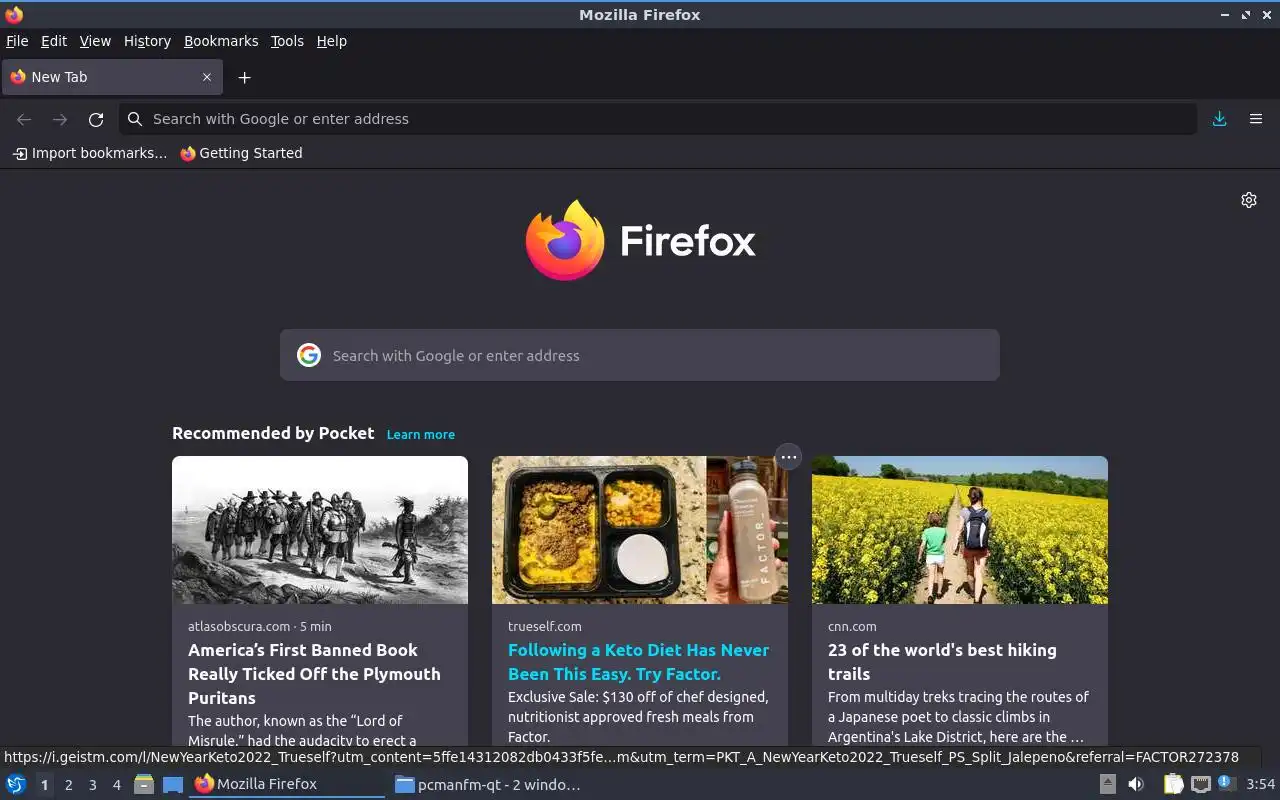This screenshot has height=800, width=1280.
Task: Open the Bookmarks menu
Action: [221, 41]
